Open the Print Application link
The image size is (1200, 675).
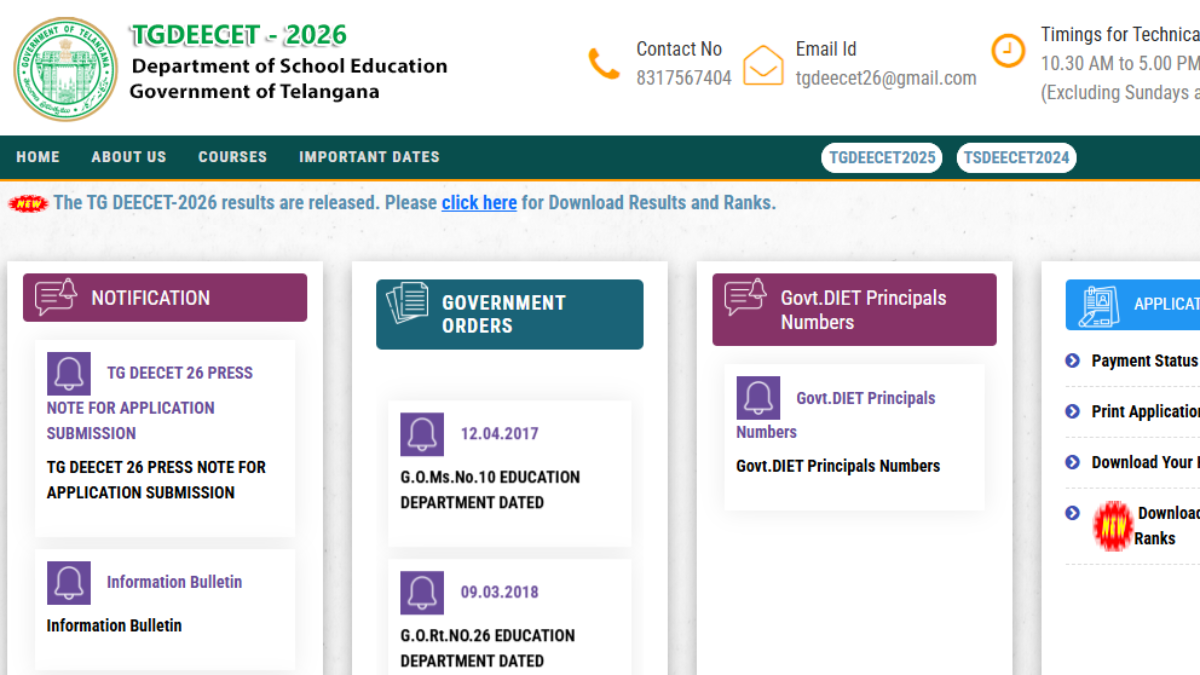tap(1146, 411)
